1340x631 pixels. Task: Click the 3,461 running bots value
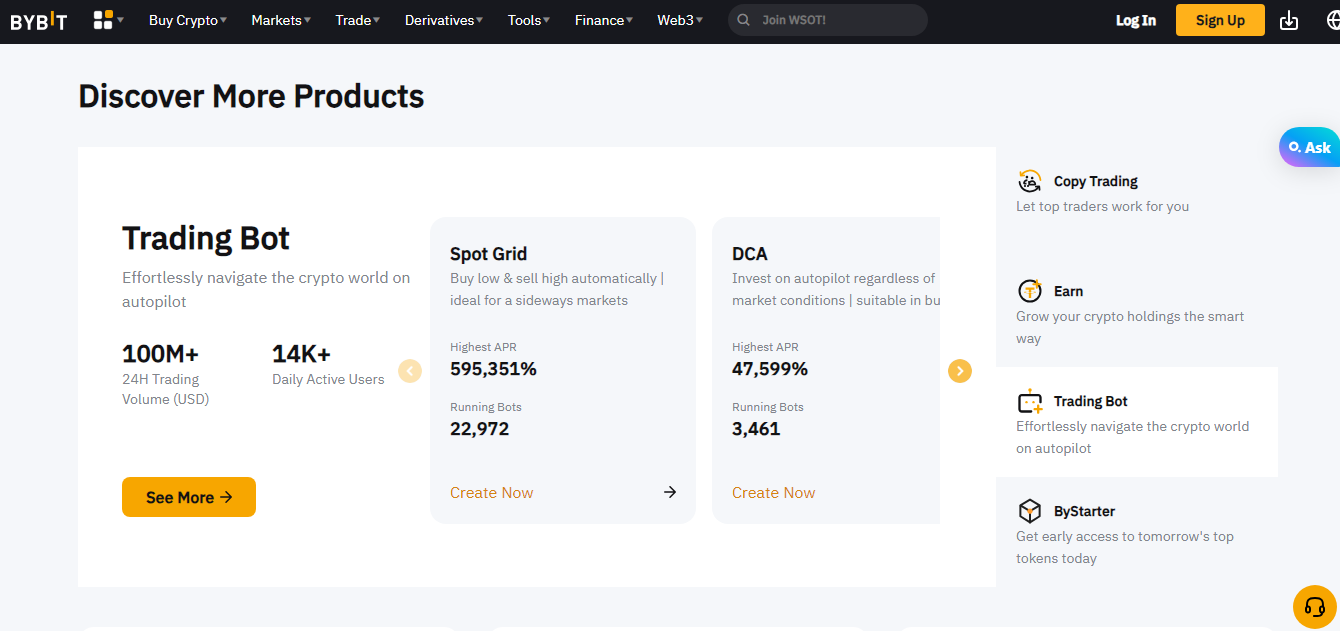756,429
